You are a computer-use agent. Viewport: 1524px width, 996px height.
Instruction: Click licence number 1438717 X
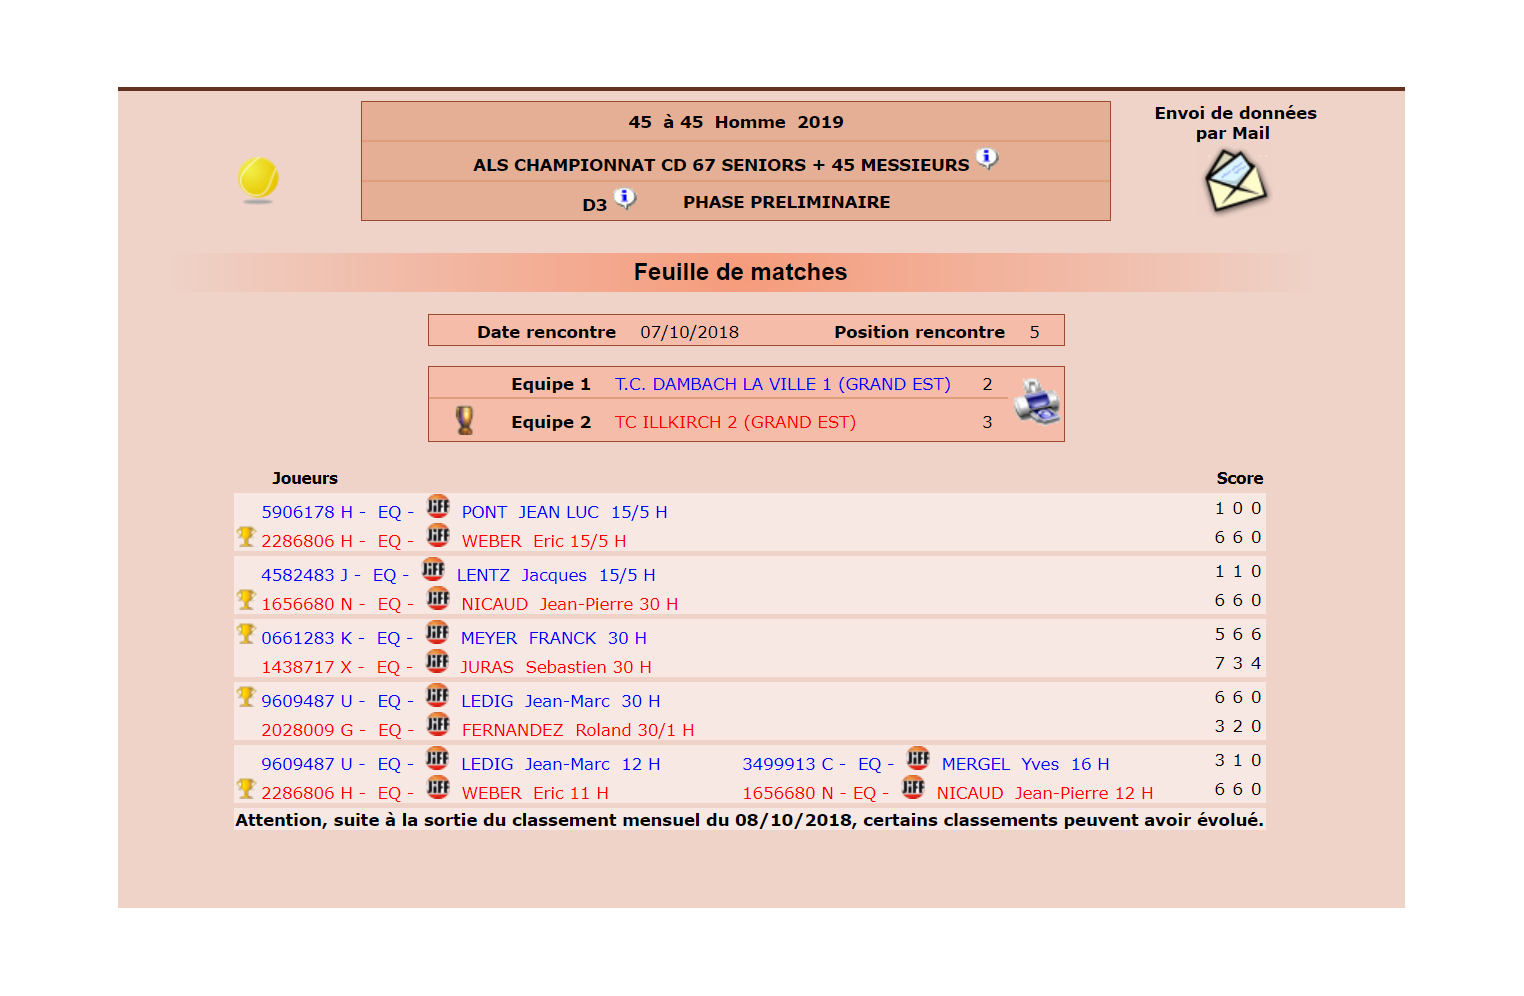(x=306, y=667)
